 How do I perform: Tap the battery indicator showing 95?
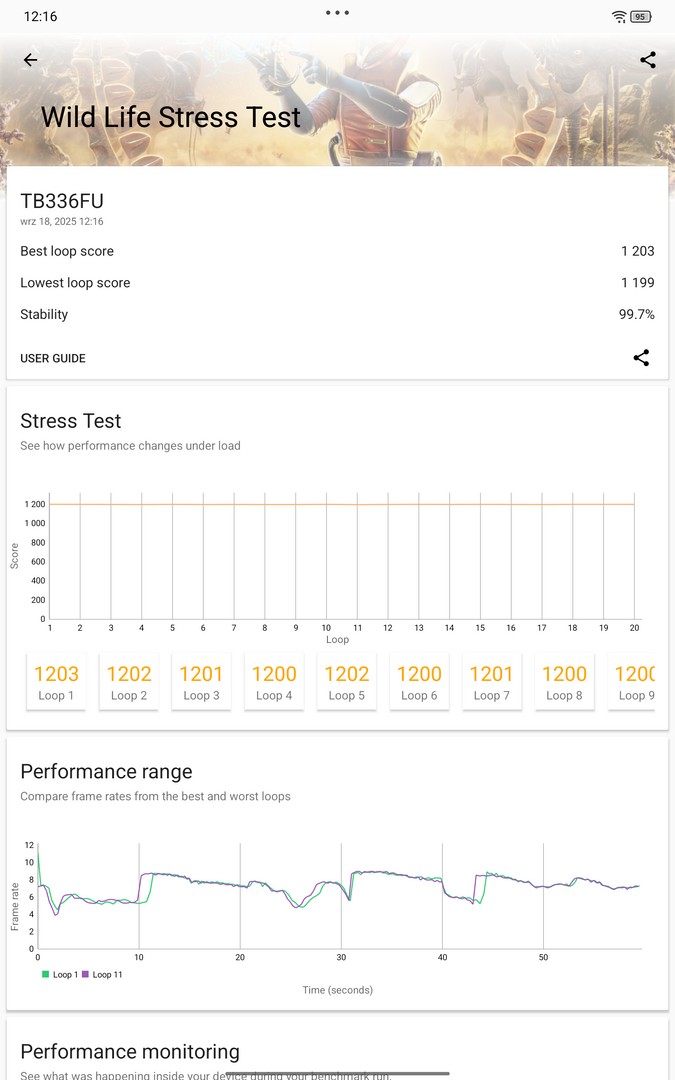coord(641,17)
